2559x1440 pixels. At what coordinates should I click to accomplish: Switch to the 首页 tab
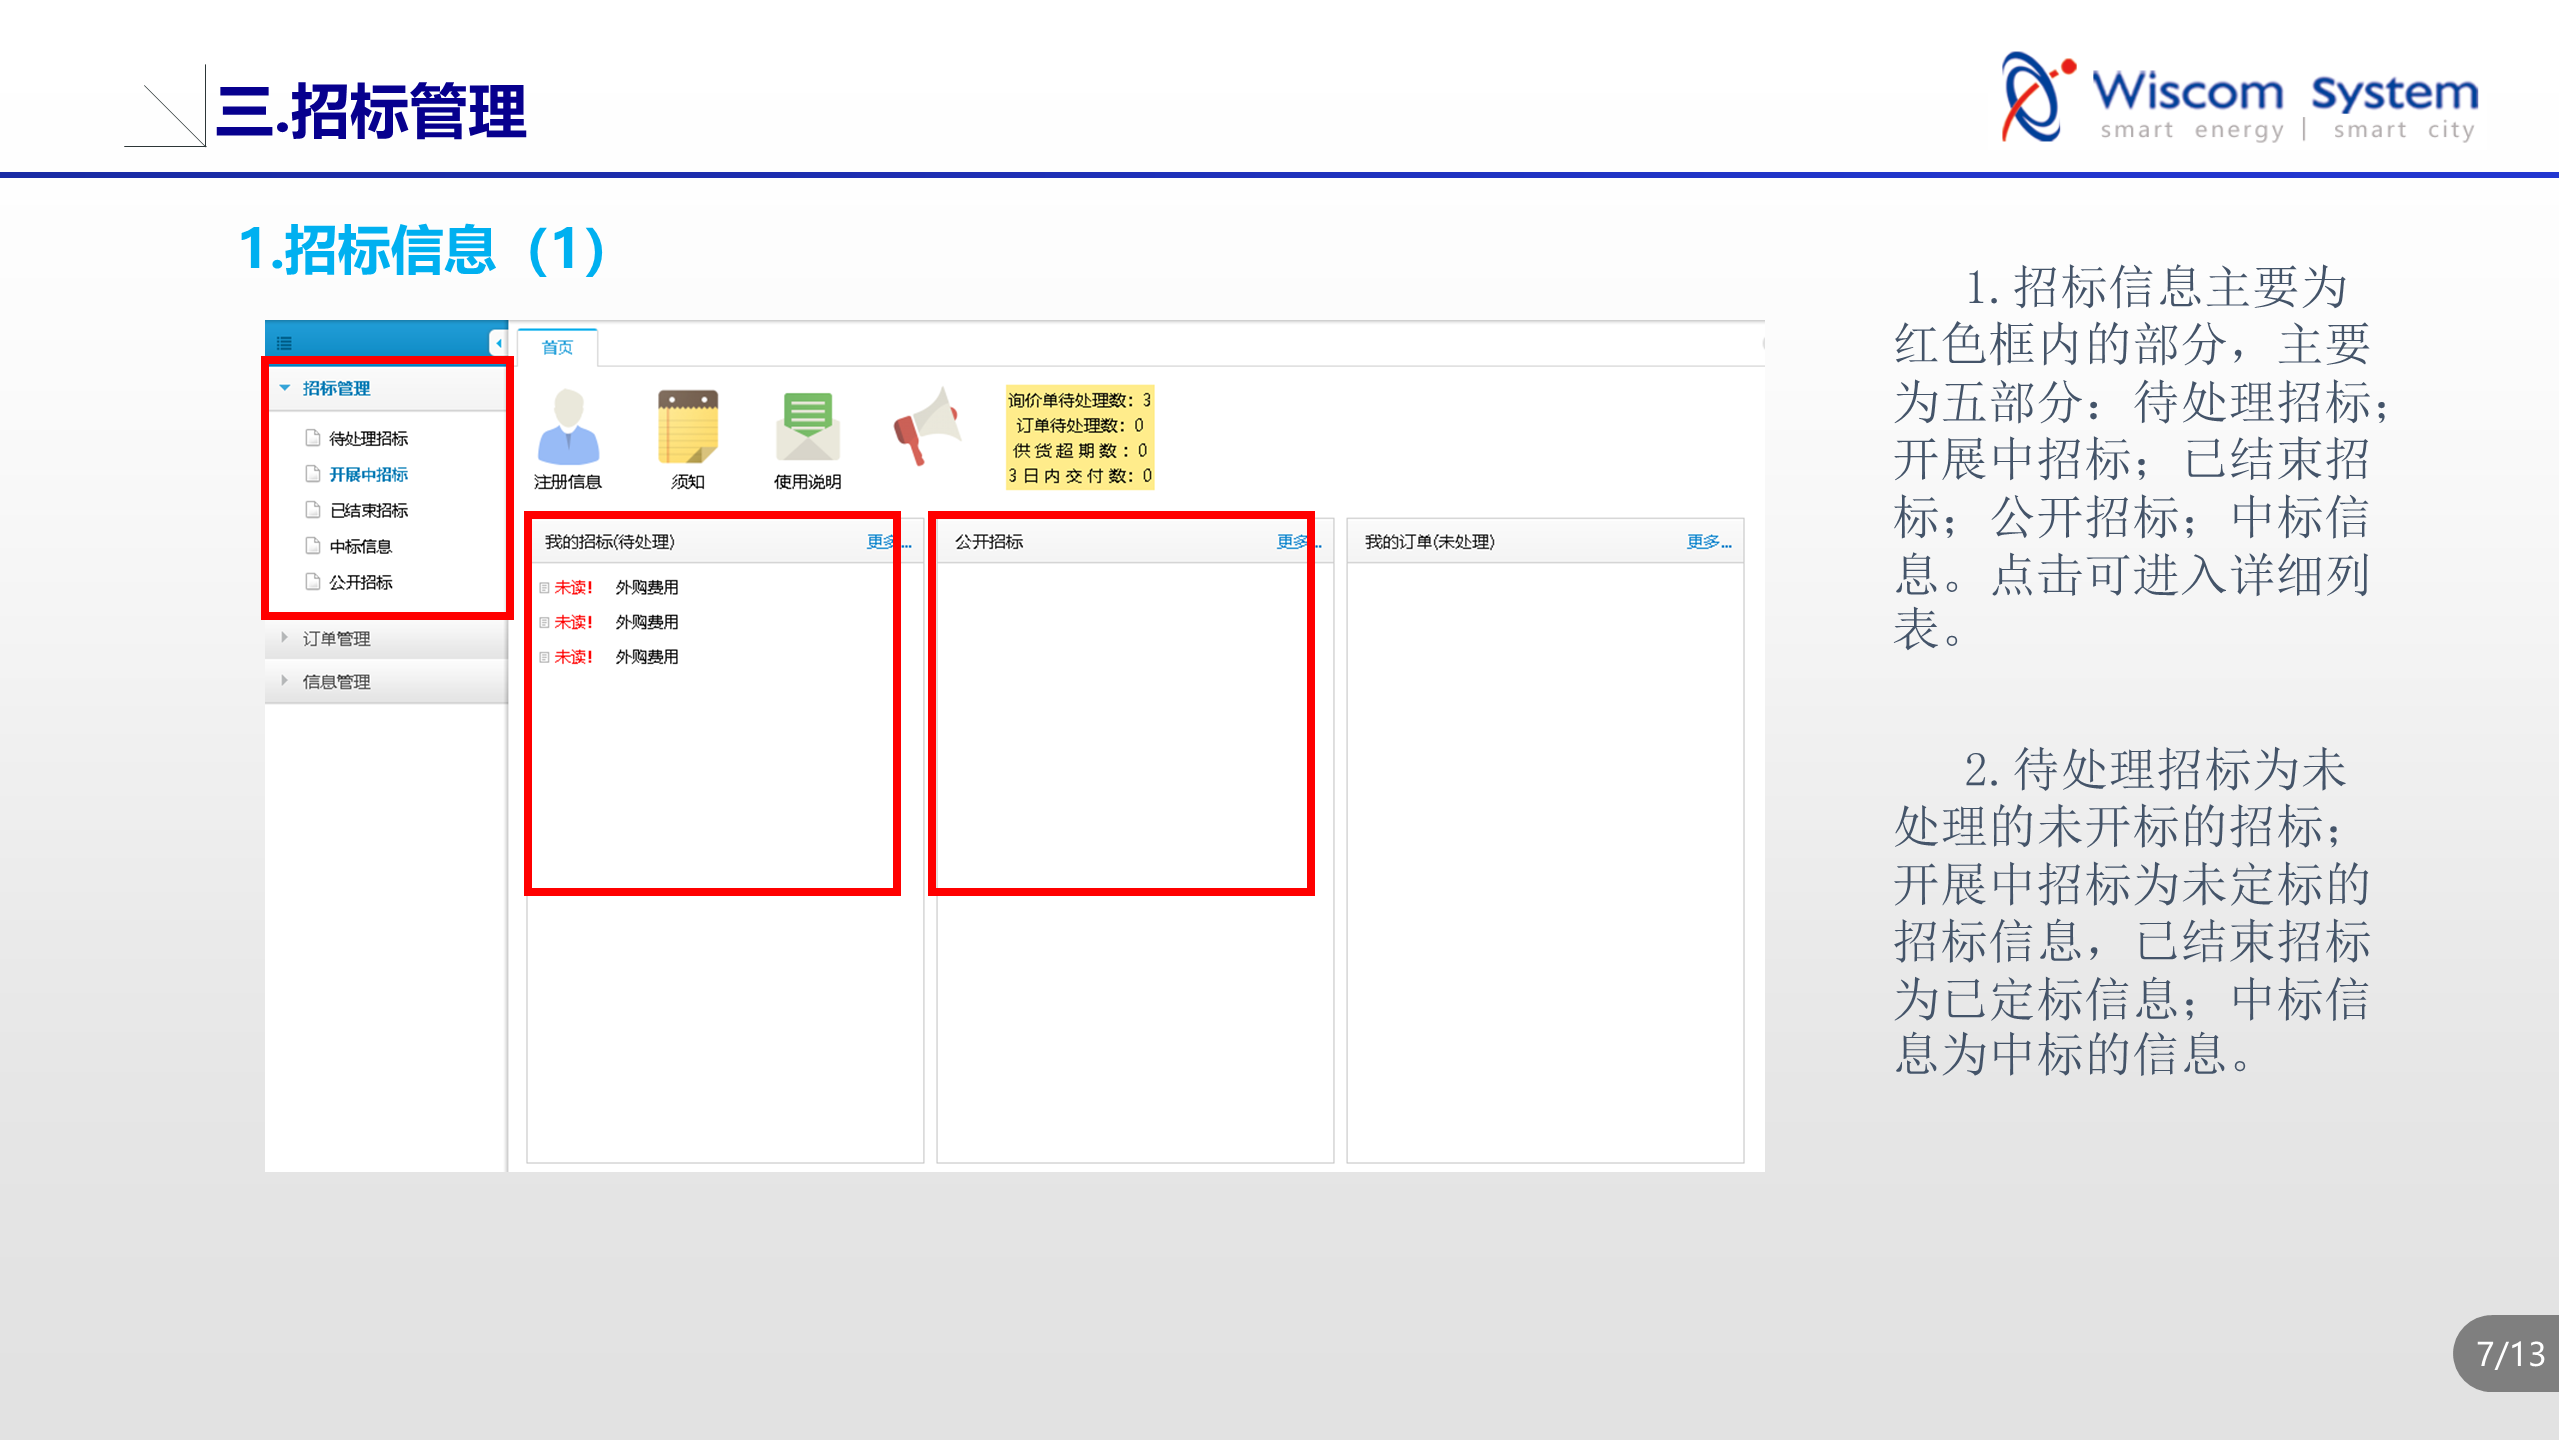557,347
